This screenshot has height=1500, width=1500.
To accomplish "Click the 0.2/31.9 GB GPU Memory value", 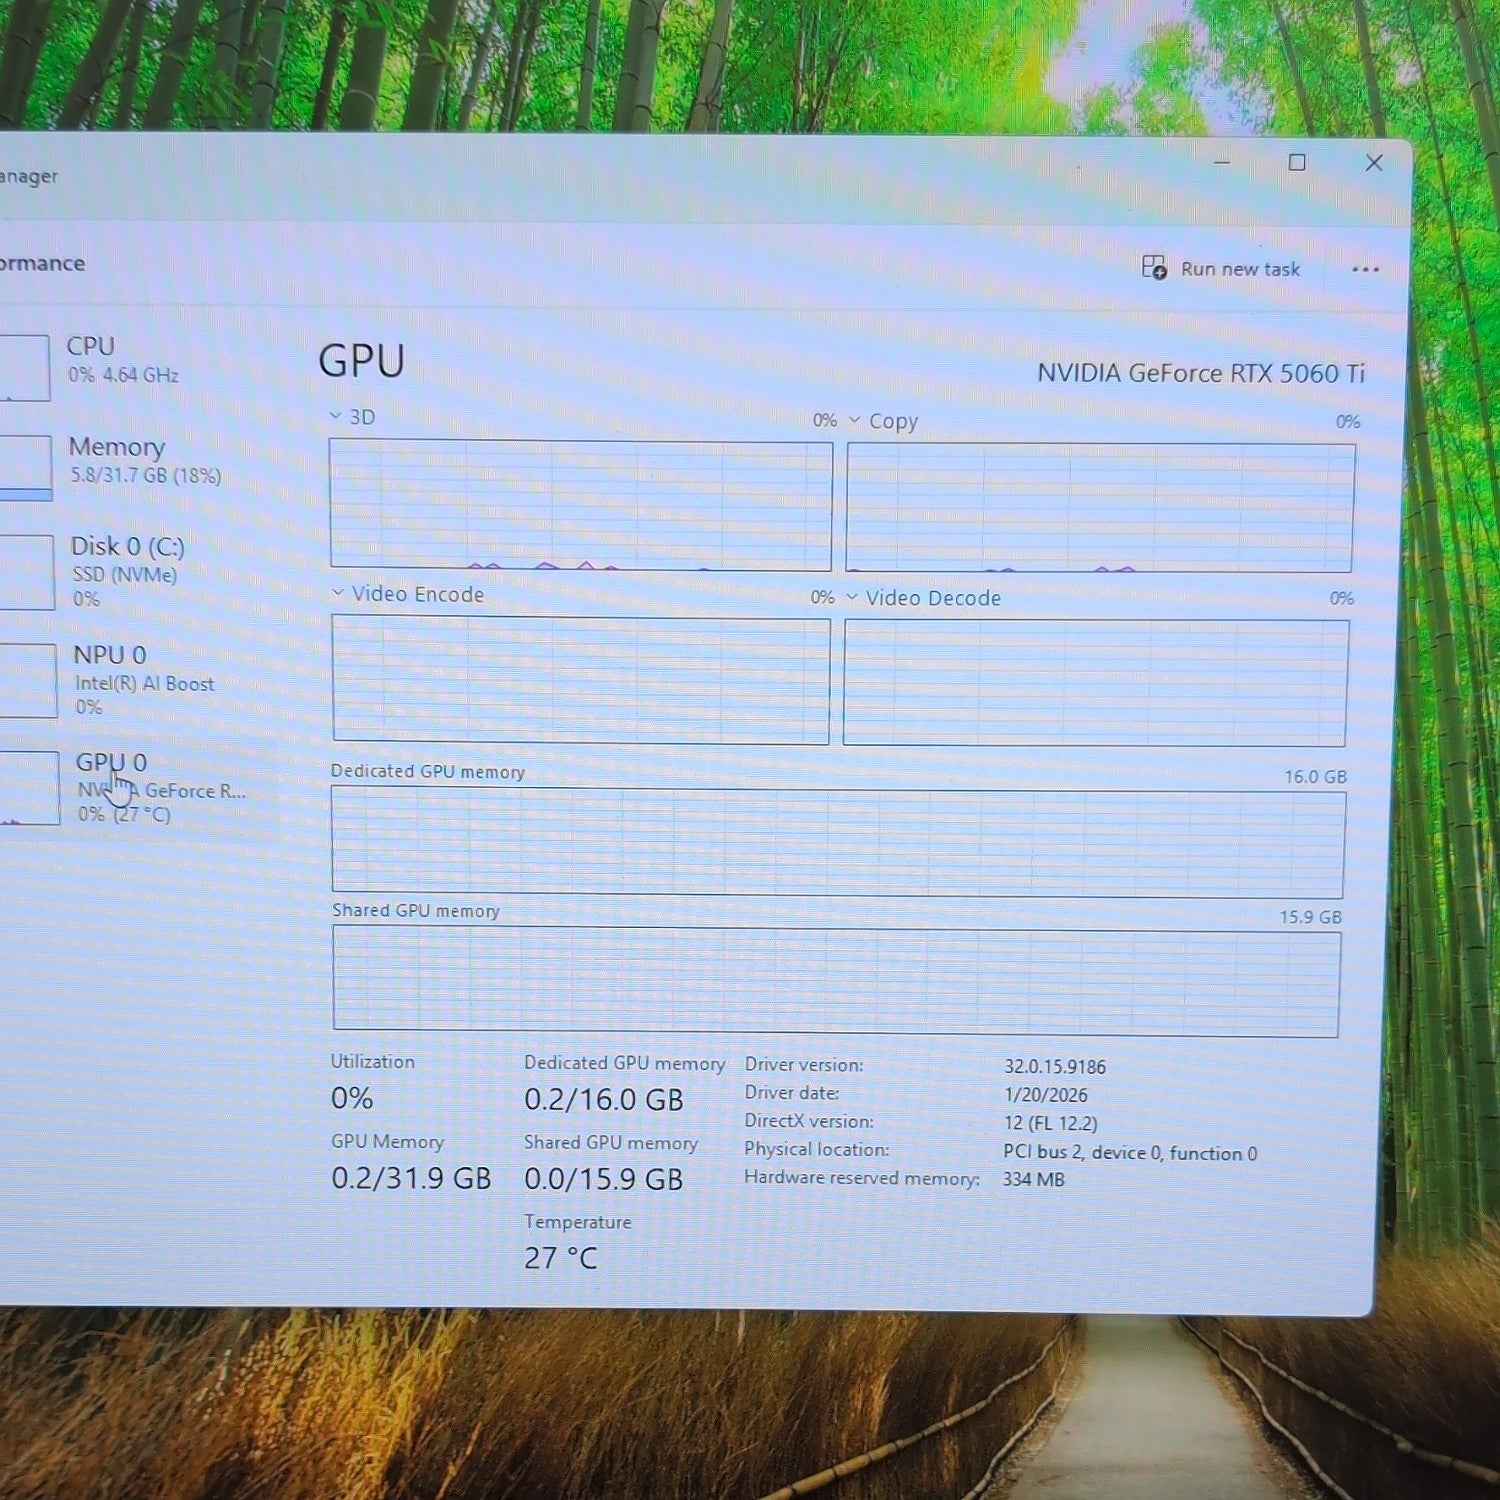I will [411, 1178].
